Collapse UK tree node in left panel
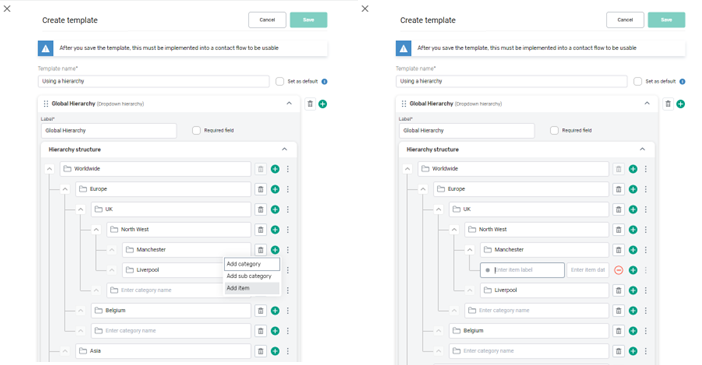The image size is (702, 365). coord(81,210)
